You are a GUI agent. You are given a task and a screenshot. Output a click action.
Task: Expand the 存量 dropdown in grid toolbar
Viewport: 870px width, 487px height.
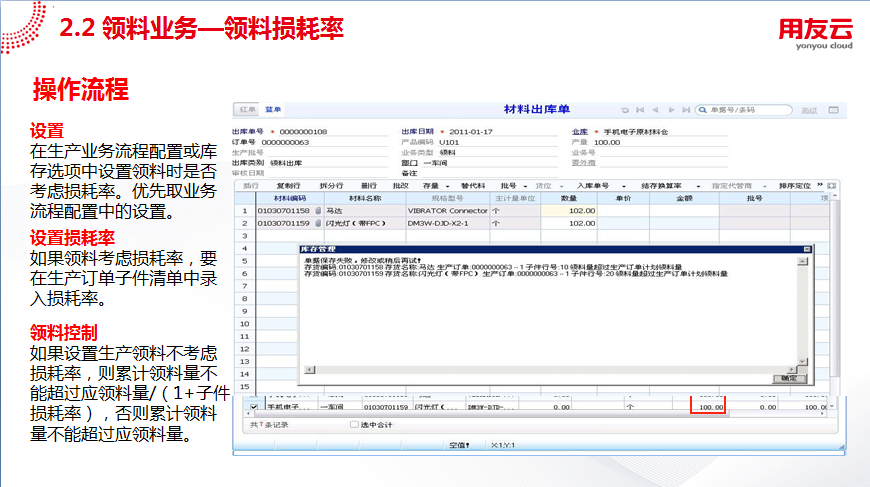point(433,185)
